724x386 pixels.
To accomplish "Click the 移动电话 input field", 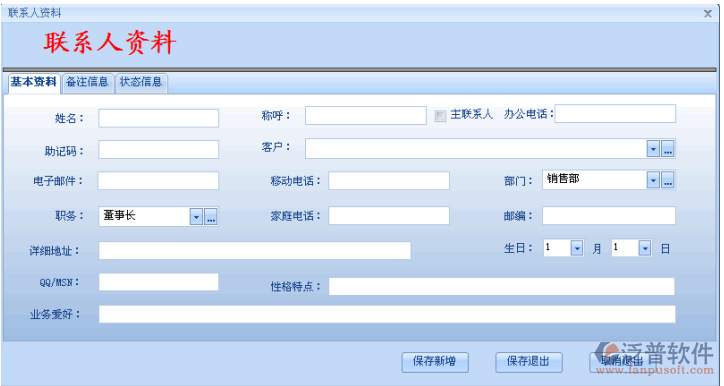I will click(389, 181).
